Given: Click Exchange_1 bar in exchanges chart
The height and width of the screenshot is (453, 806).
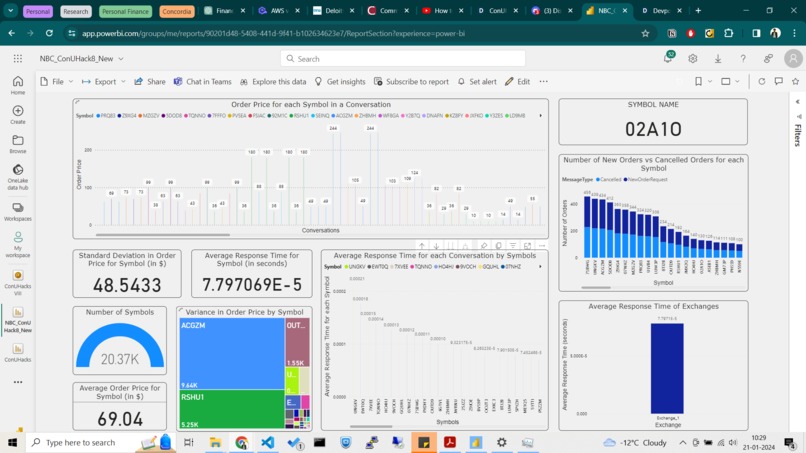Looking at the screenshot, I should pyautogui.click(x=667, y=368).
